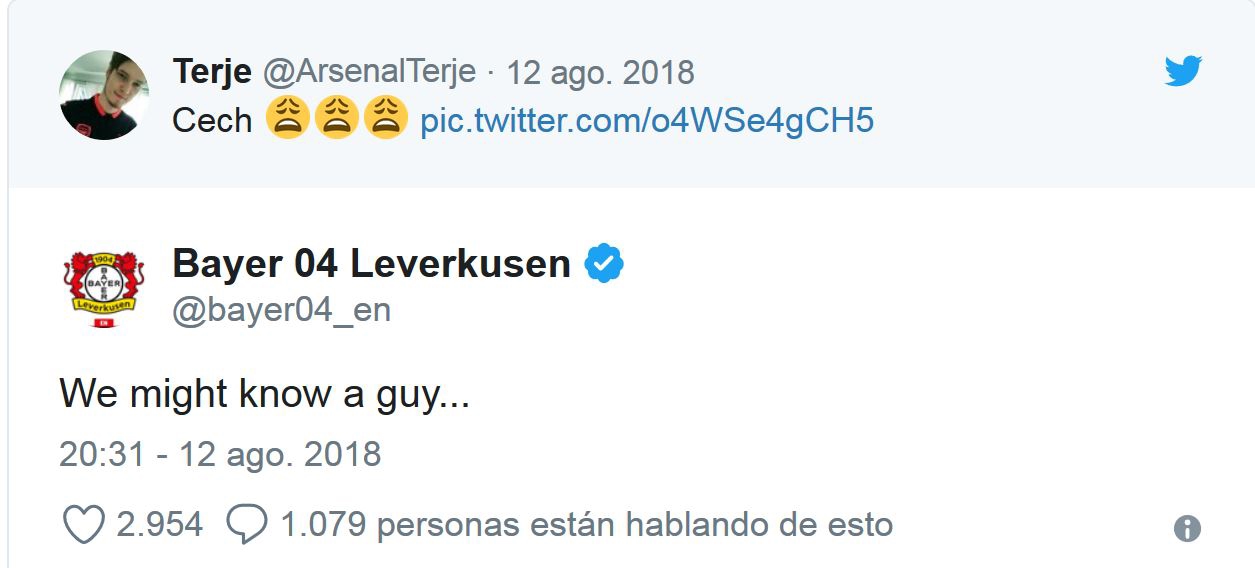
Task: Click the @bayer04_en handle
Action: [x=281, y=311]
